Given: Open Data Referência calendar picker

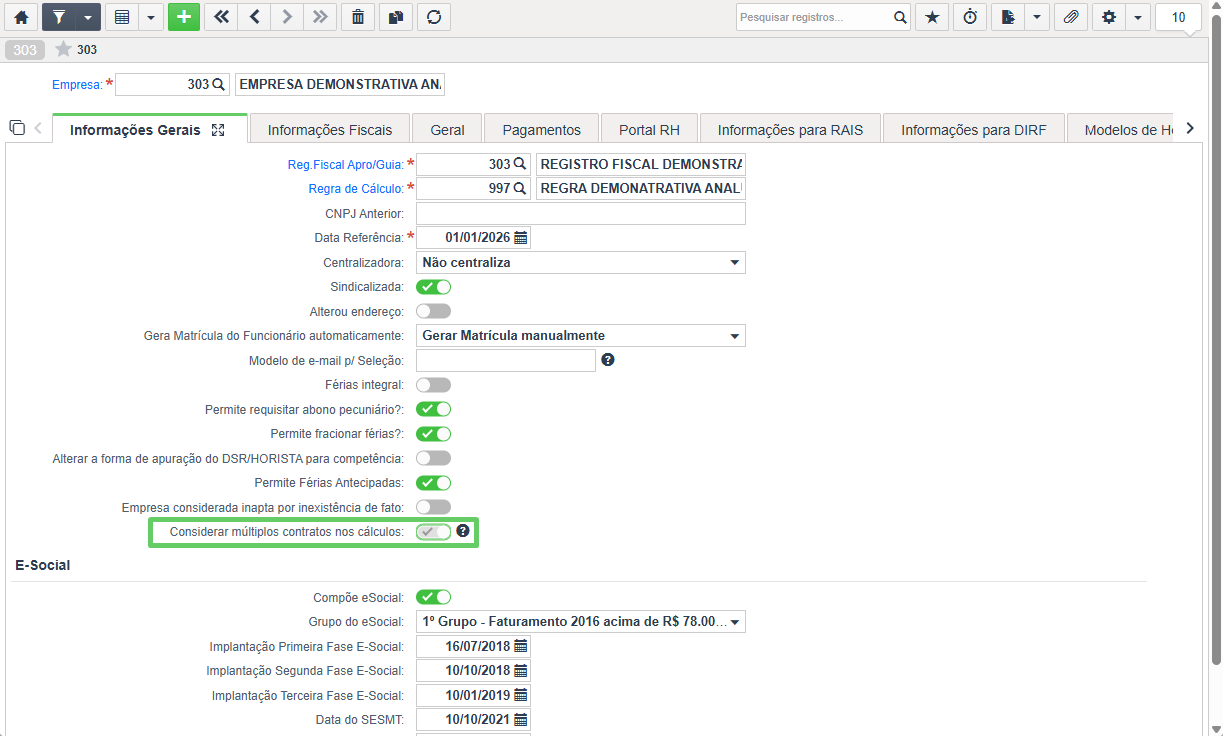Looking at the screenshot, I should 520,238.
